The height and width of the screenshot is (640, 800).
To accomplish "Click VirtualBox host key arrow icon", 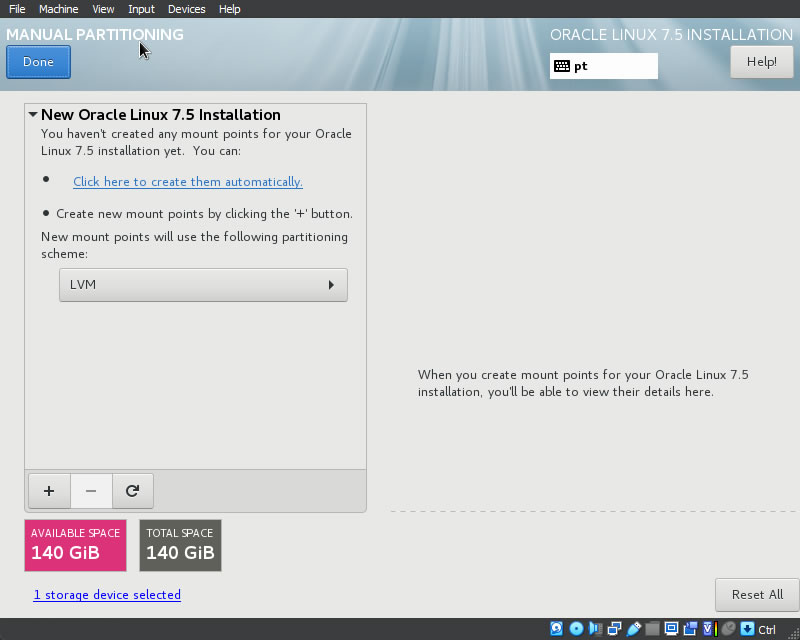I will 747,628.
